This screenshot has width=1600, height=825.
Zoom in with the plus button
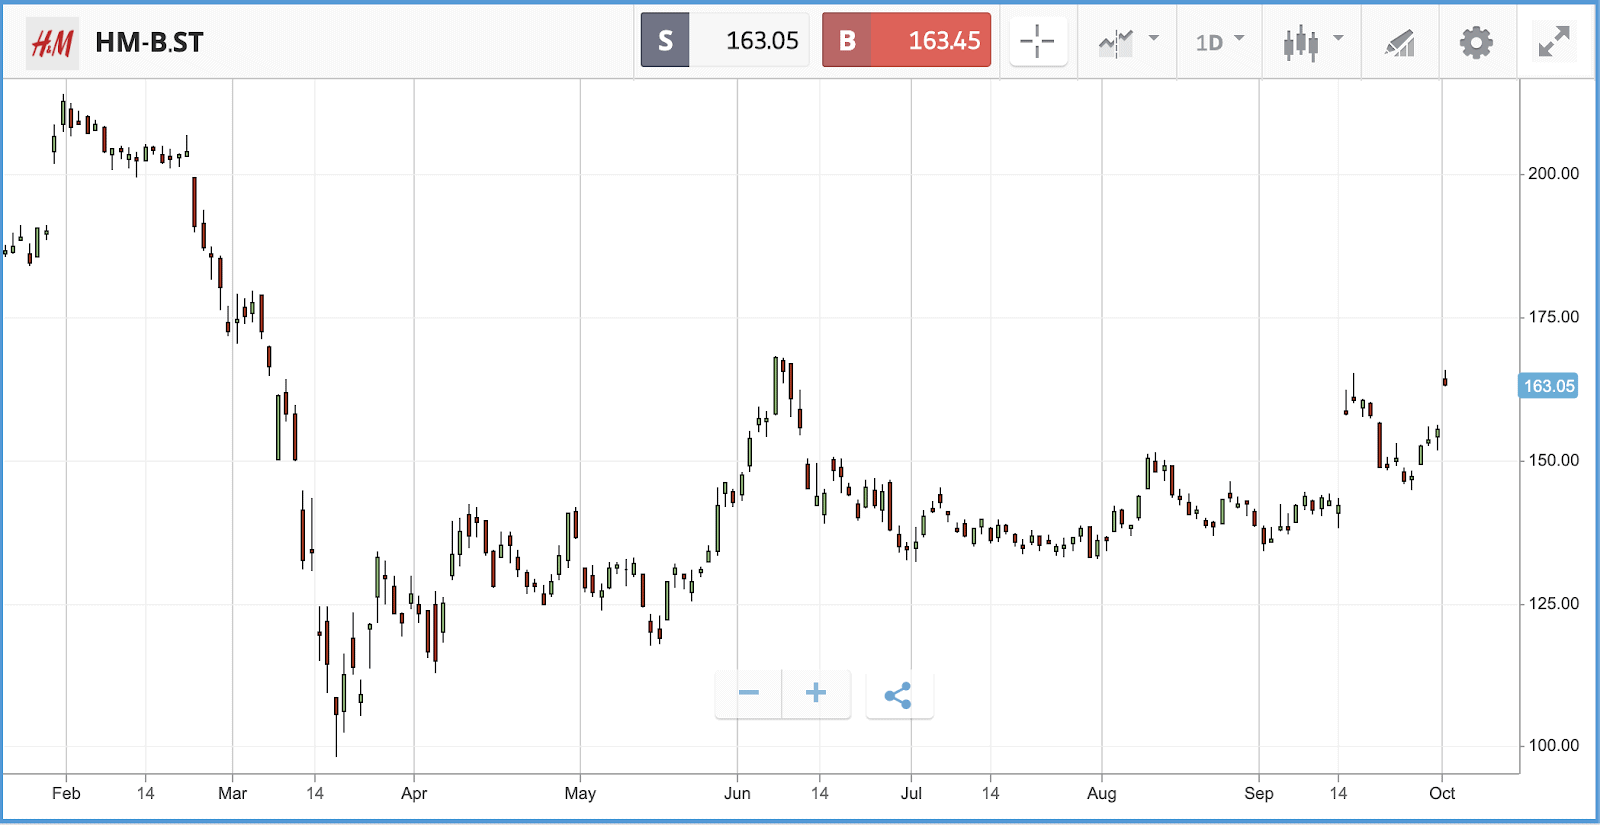816,693
